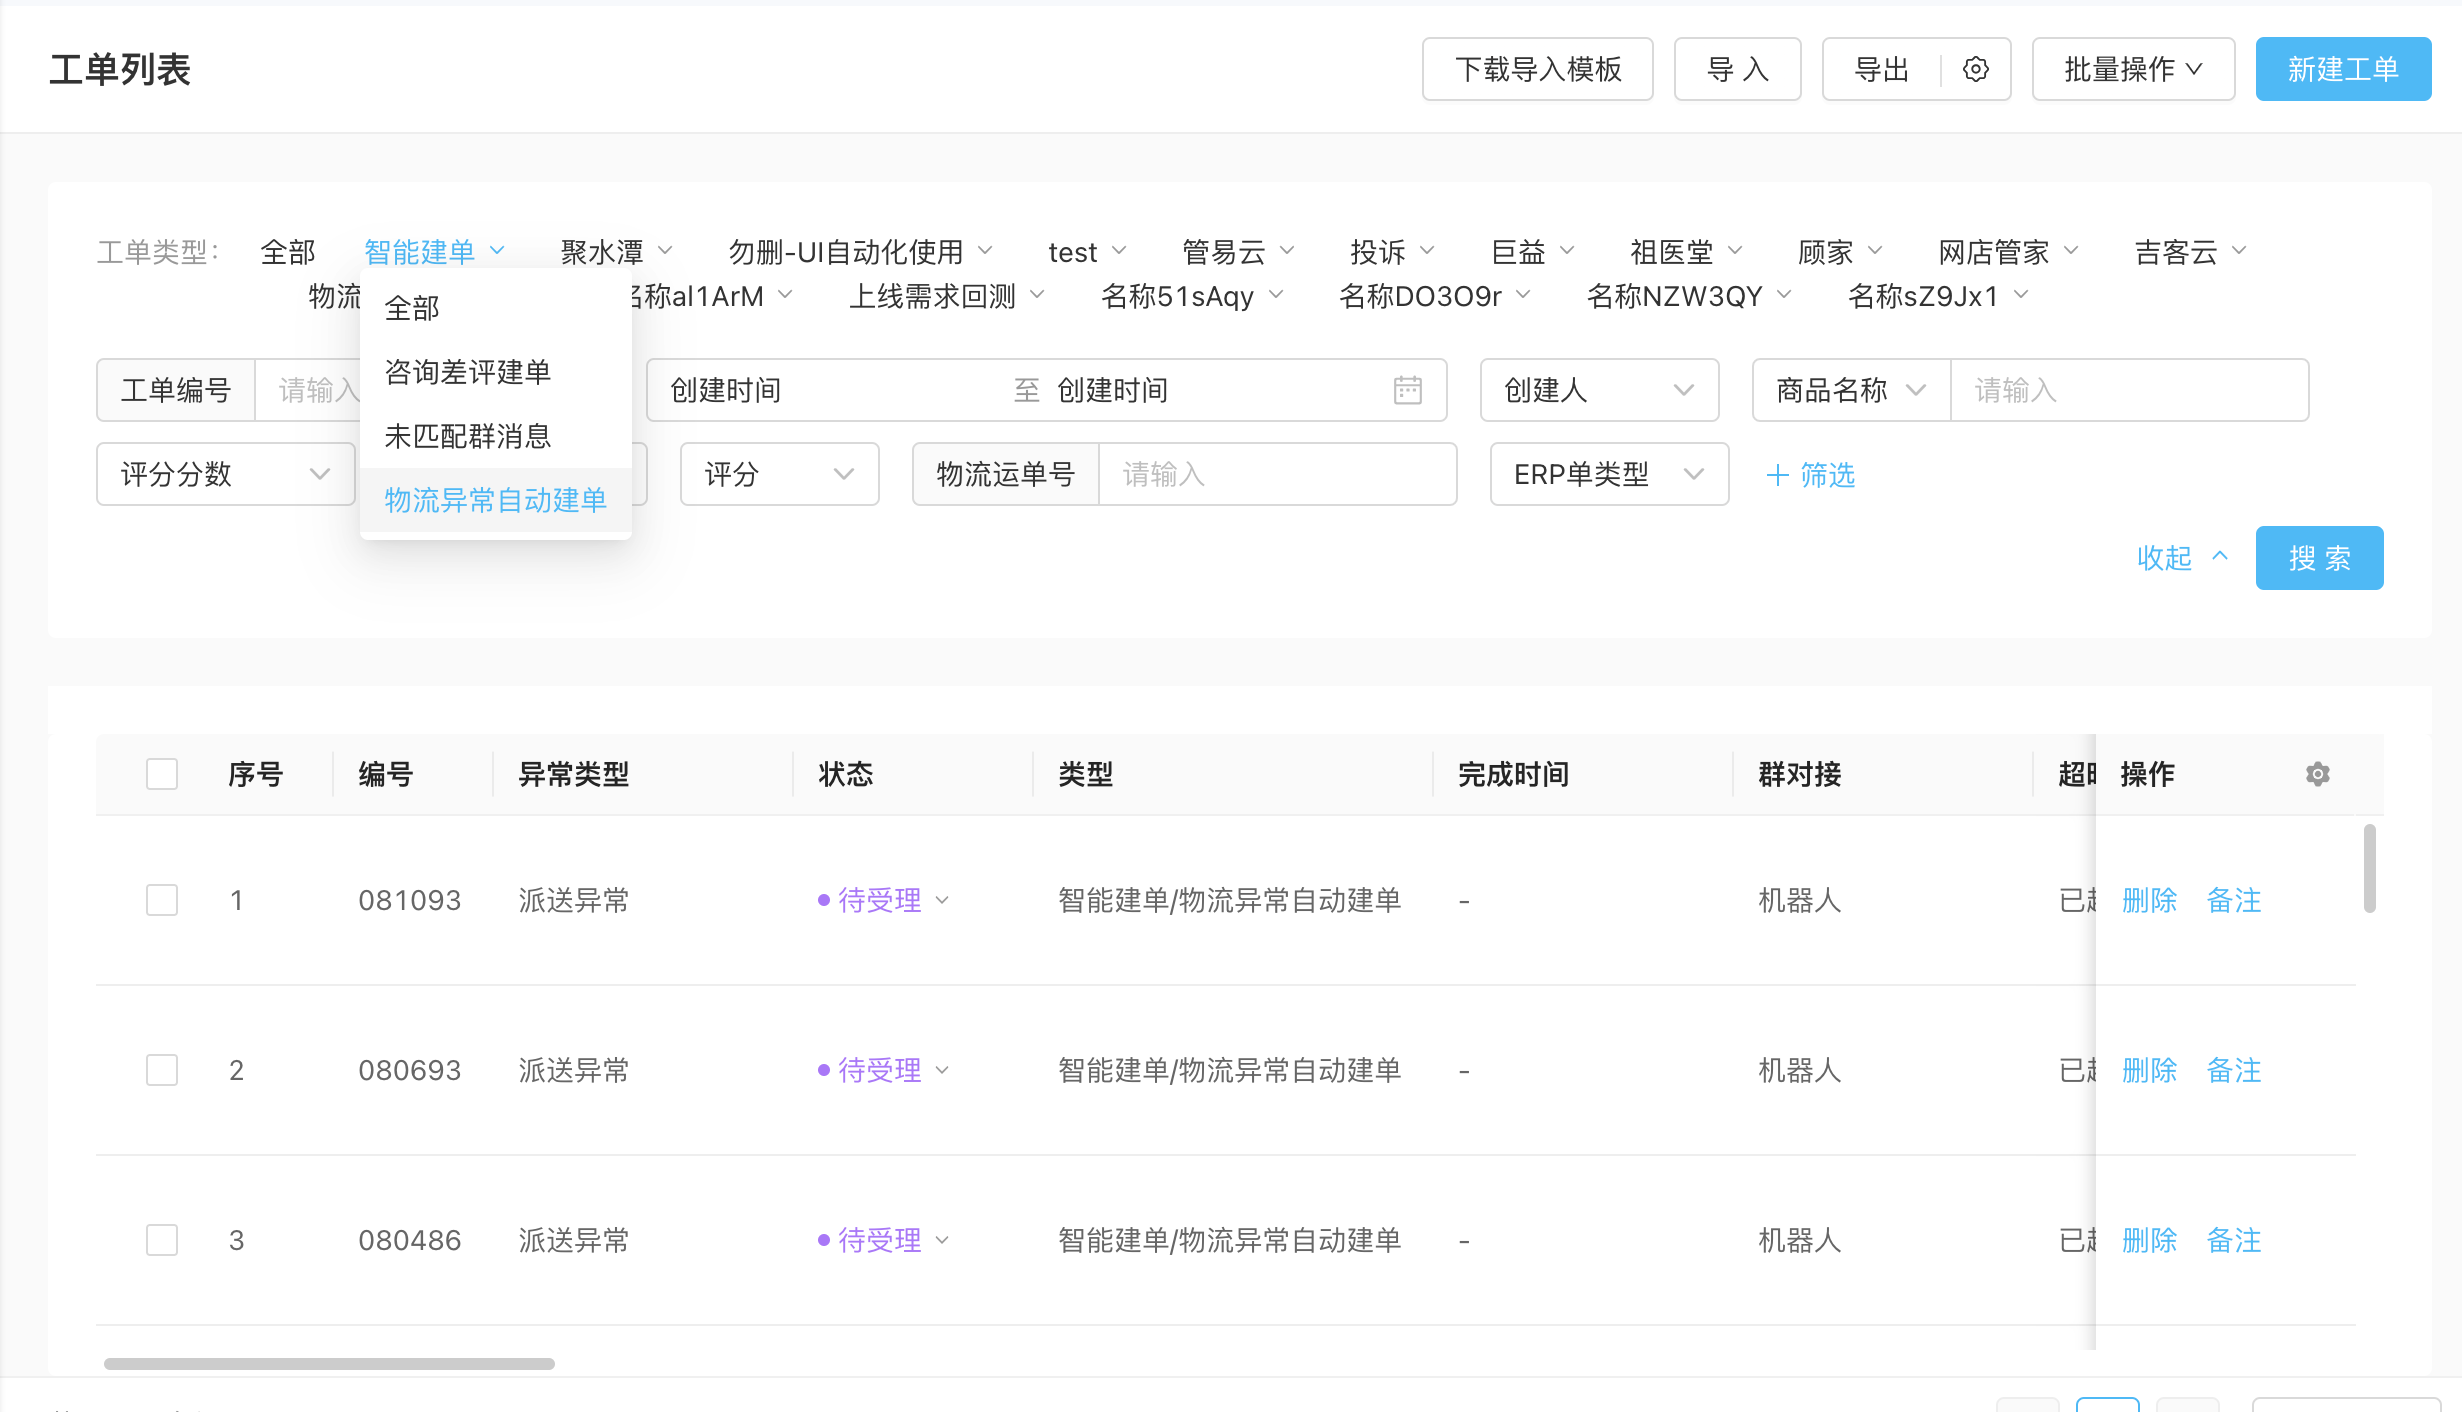The height and width of the screenshot is (1412, 2462).
Task: Select 全部 in 智能建单 submenu
Action: pyautogui.click(x=496, y=308)
